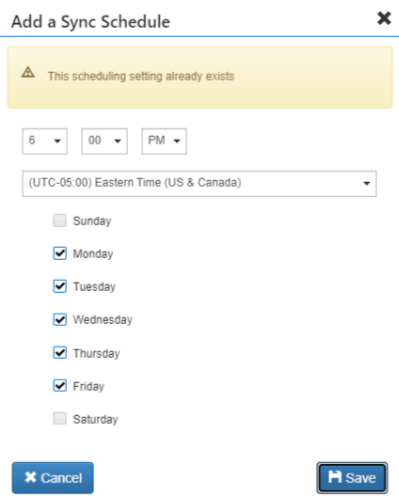This screenshot has width=399, height=503.
Task: Uncheck the Monday checkbox
Action: [60, 253]
